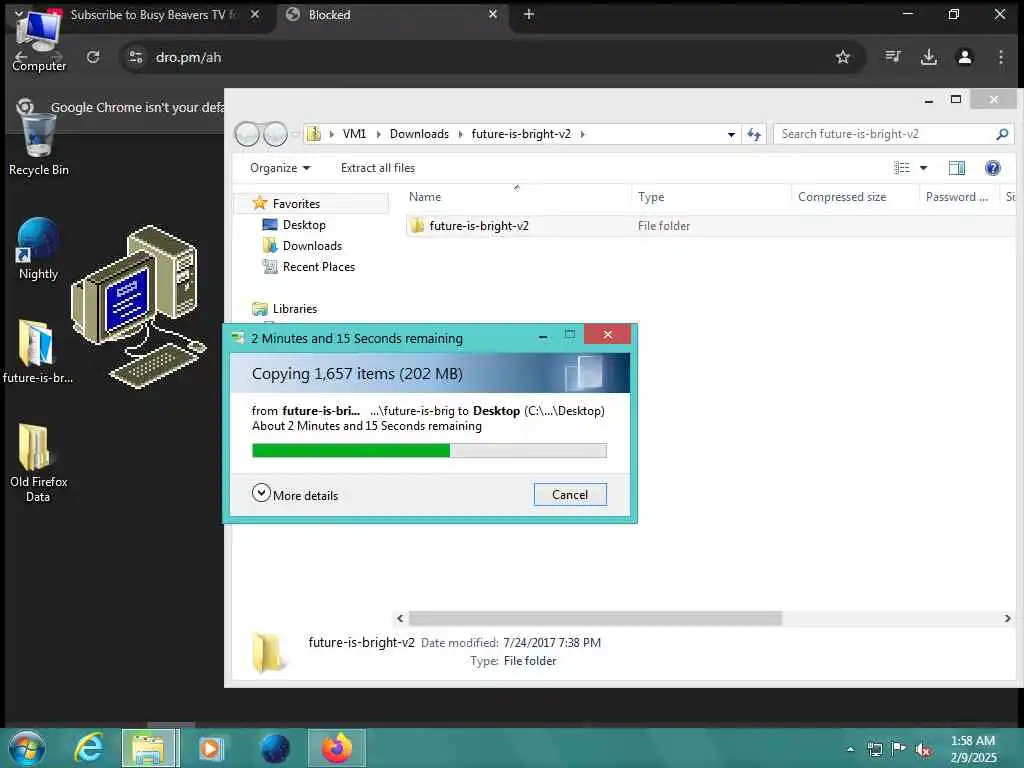Sort by Password column
1024x768 pixels.
[957, 197]
